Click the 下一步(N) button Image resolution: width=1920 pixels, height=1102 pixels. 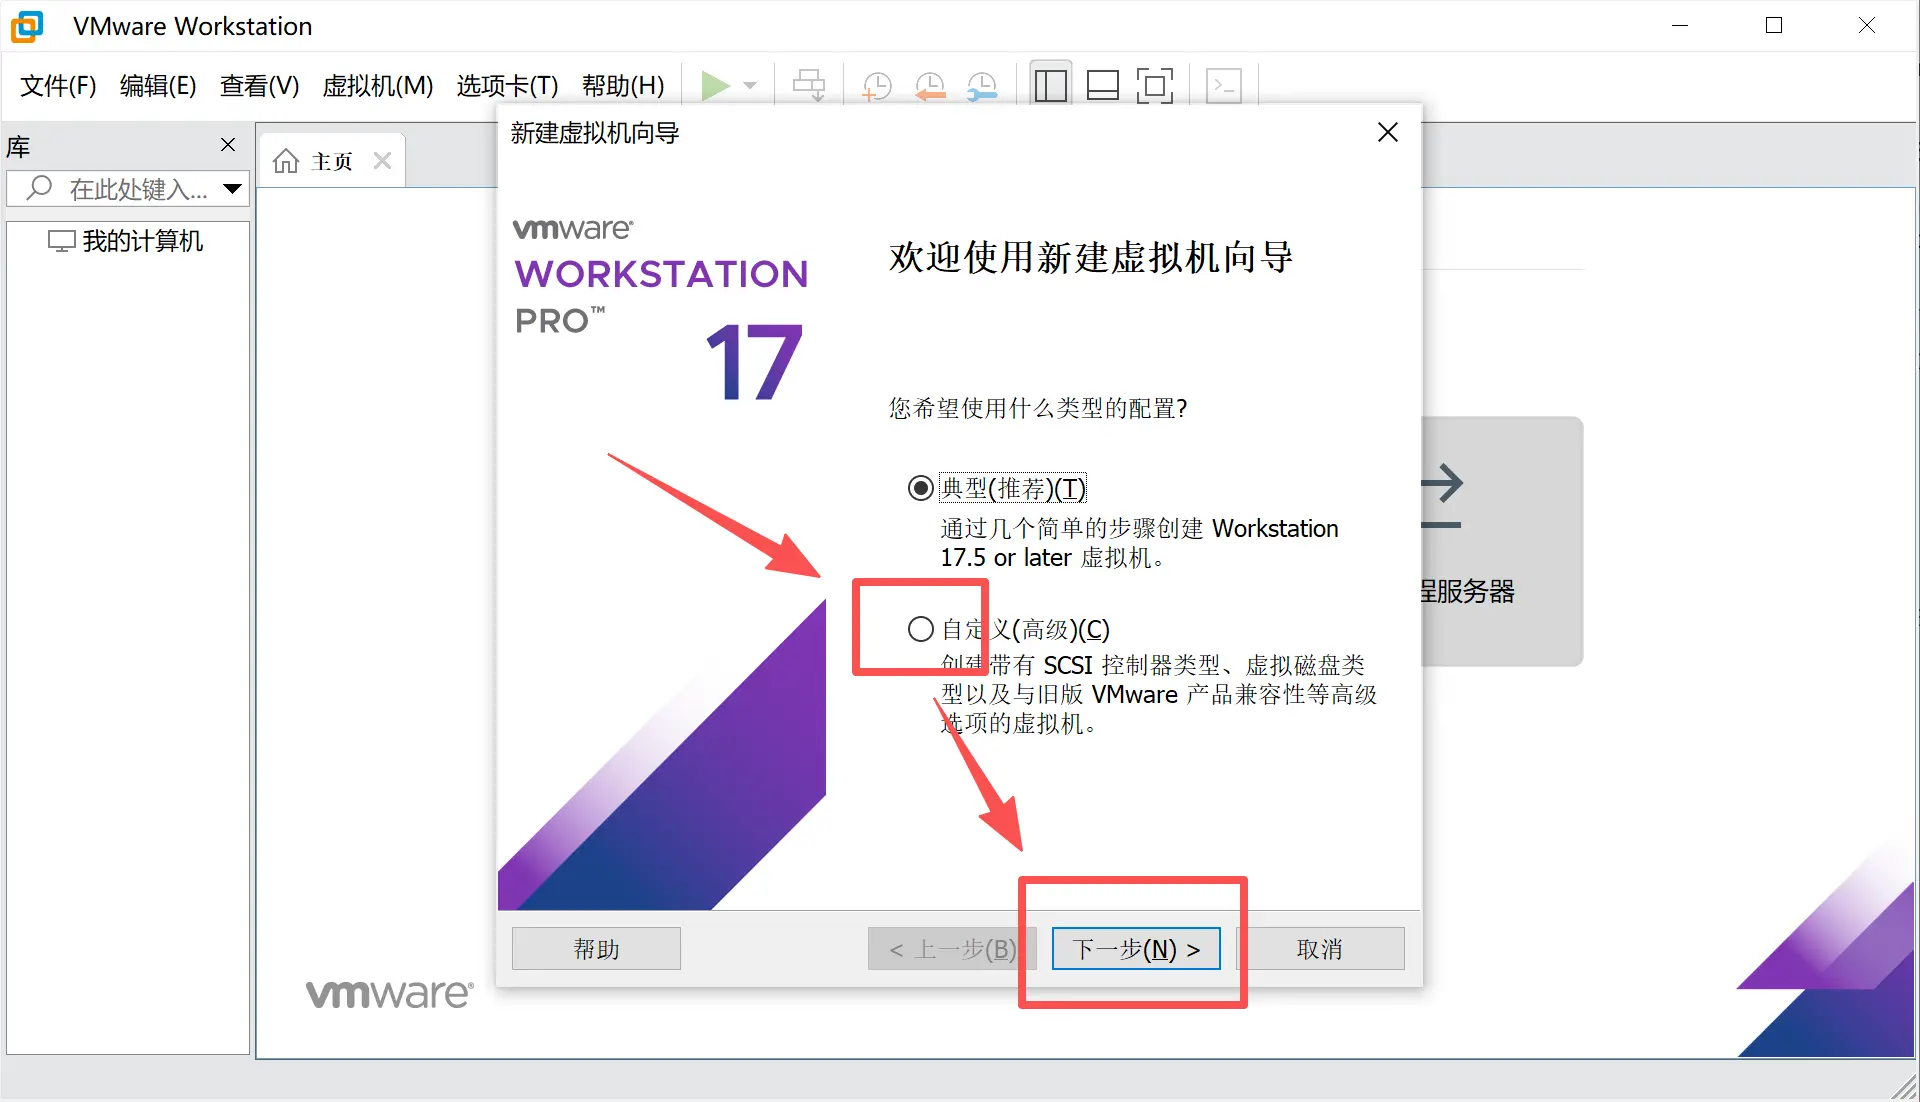click(1136, 949)
